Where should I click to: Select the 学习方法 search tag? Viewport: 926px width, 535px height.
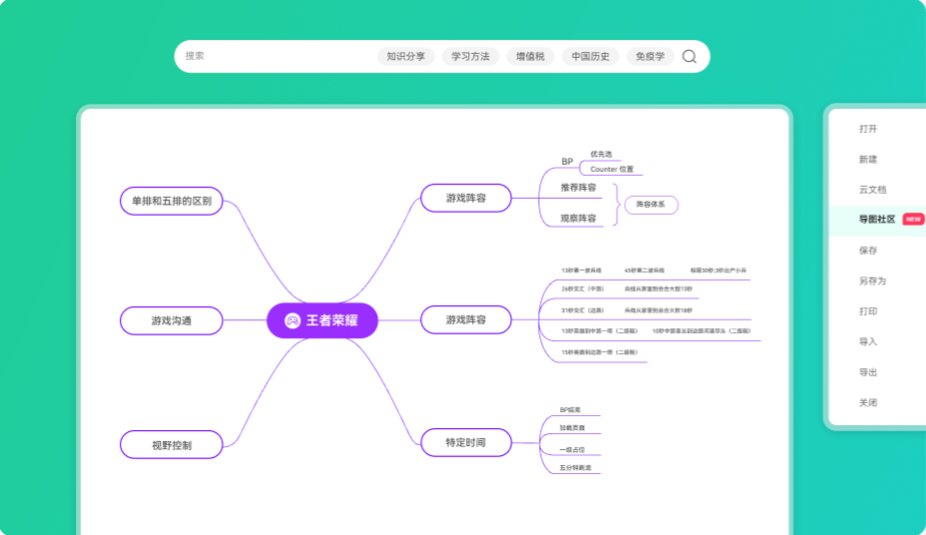(x=470, y=57)
